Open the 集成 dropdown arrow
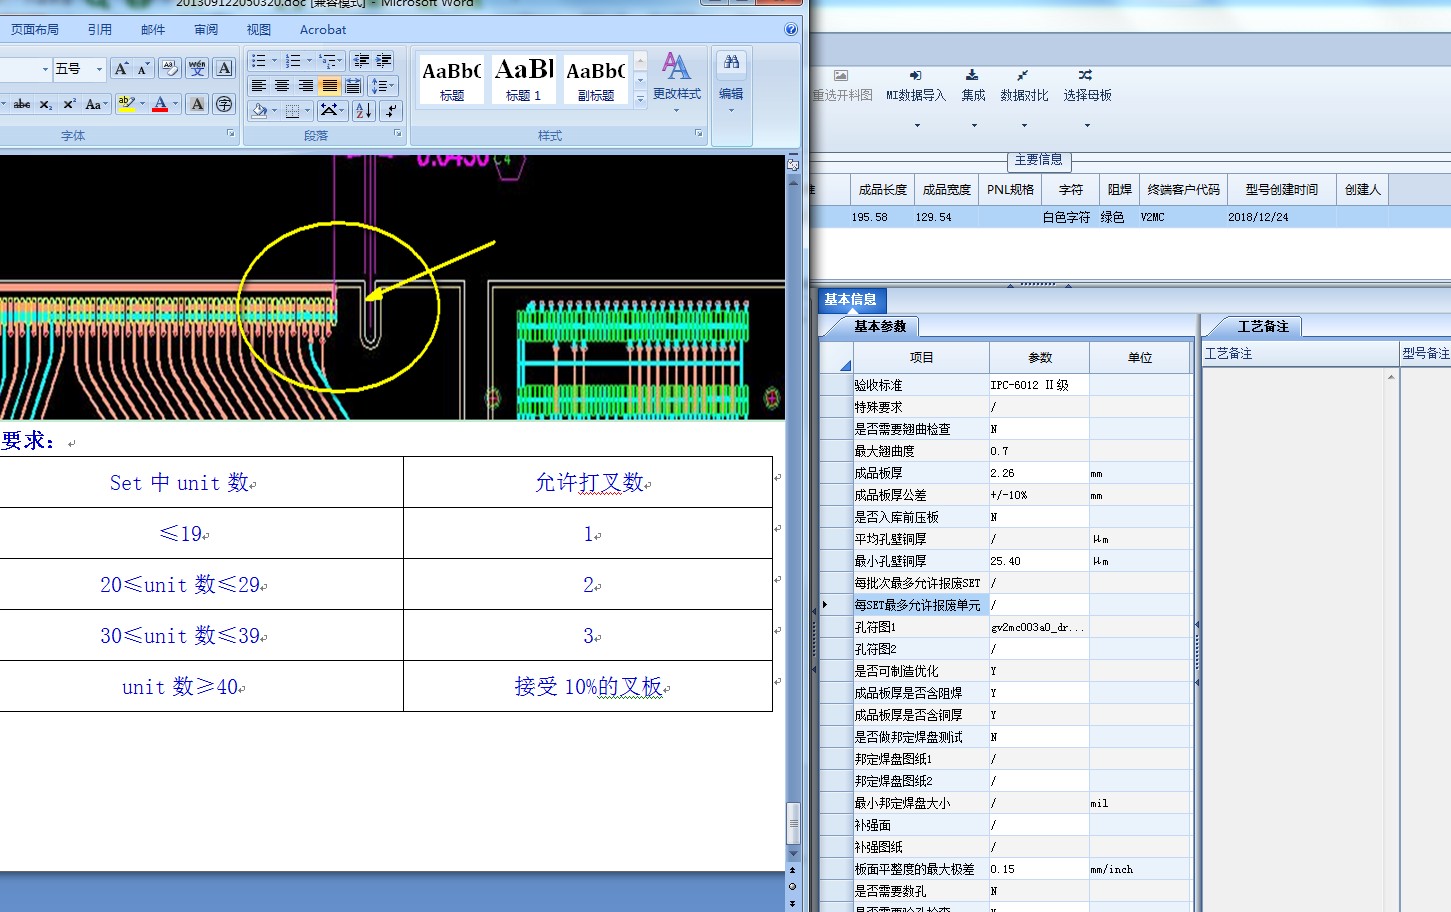Image resolution: width=1451 pixels, height=912 pixels. tap(974, 126)
